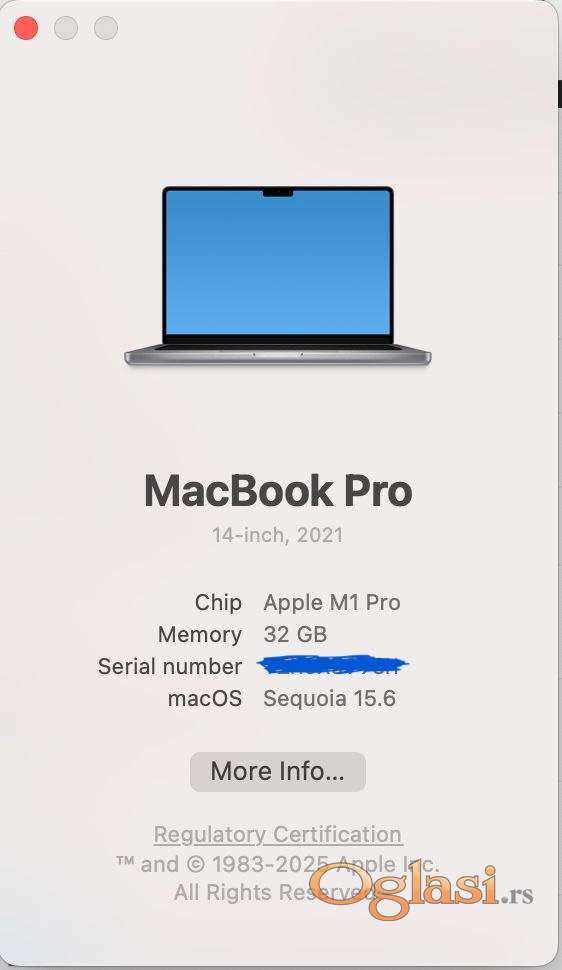Close the About This Mac window
Viewport: 562px width, 970px height.
pyautogui.click(x=26, y=28)
